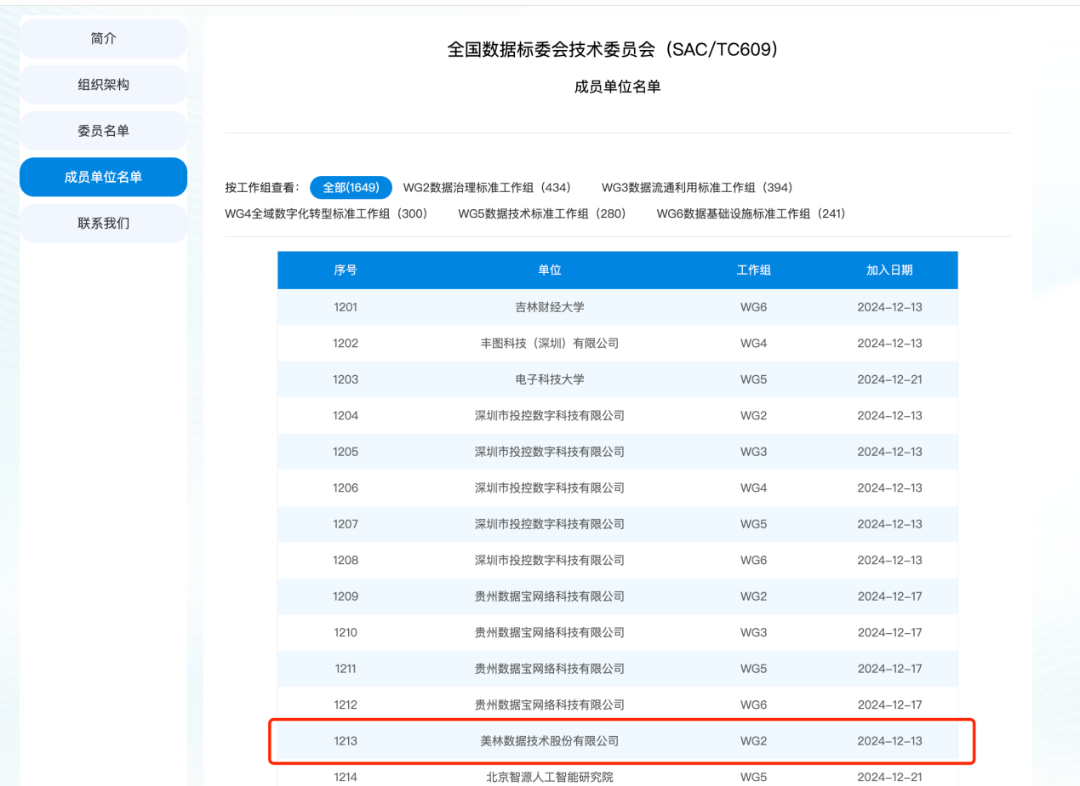Click the 单位 column header
The image size is (1080, 786).
click(x=549, y=270)
